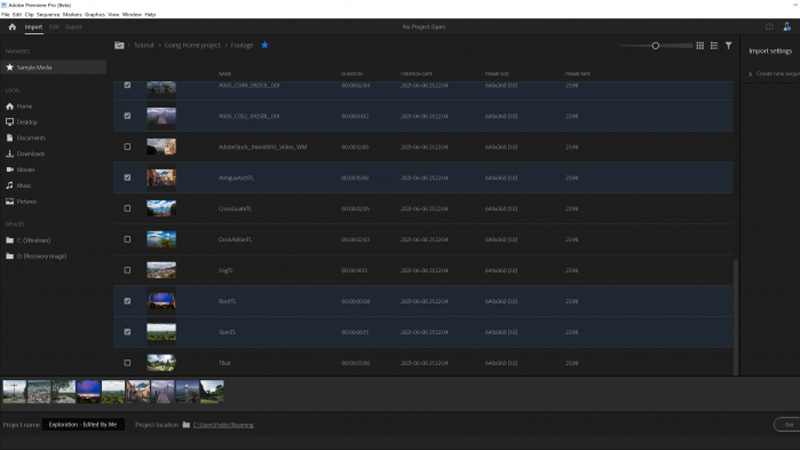Open Sample Media in Favorites
Image resolution: width=800 pixels, height=450 pixels.
click(34, 67)
